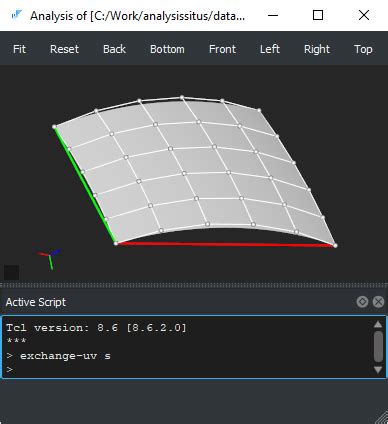Select the red surface edge
The image size is (388, 424).
(225, 244)
